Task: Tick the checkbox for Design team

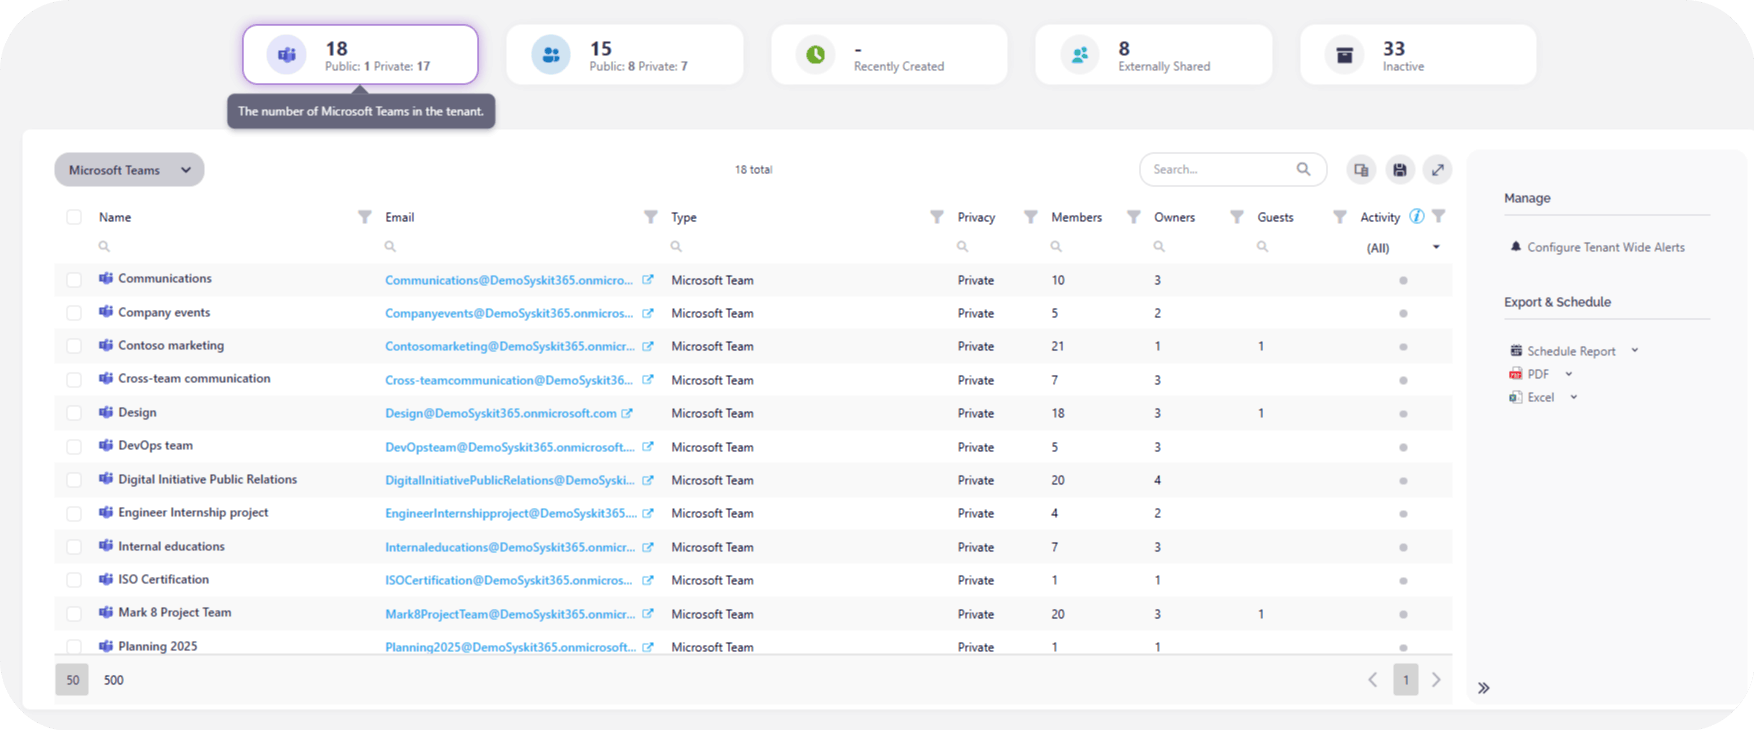Action: [x=74, y=413]
